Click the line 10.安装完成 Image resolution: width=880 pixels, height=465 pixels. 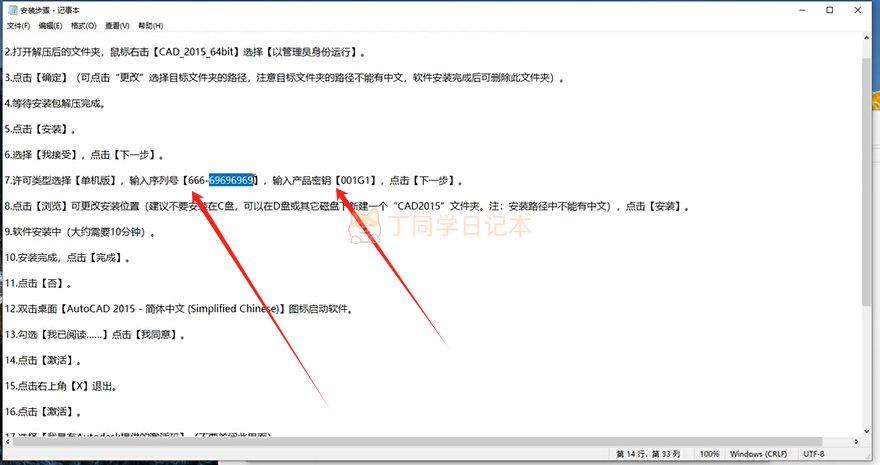coord(68,258)
